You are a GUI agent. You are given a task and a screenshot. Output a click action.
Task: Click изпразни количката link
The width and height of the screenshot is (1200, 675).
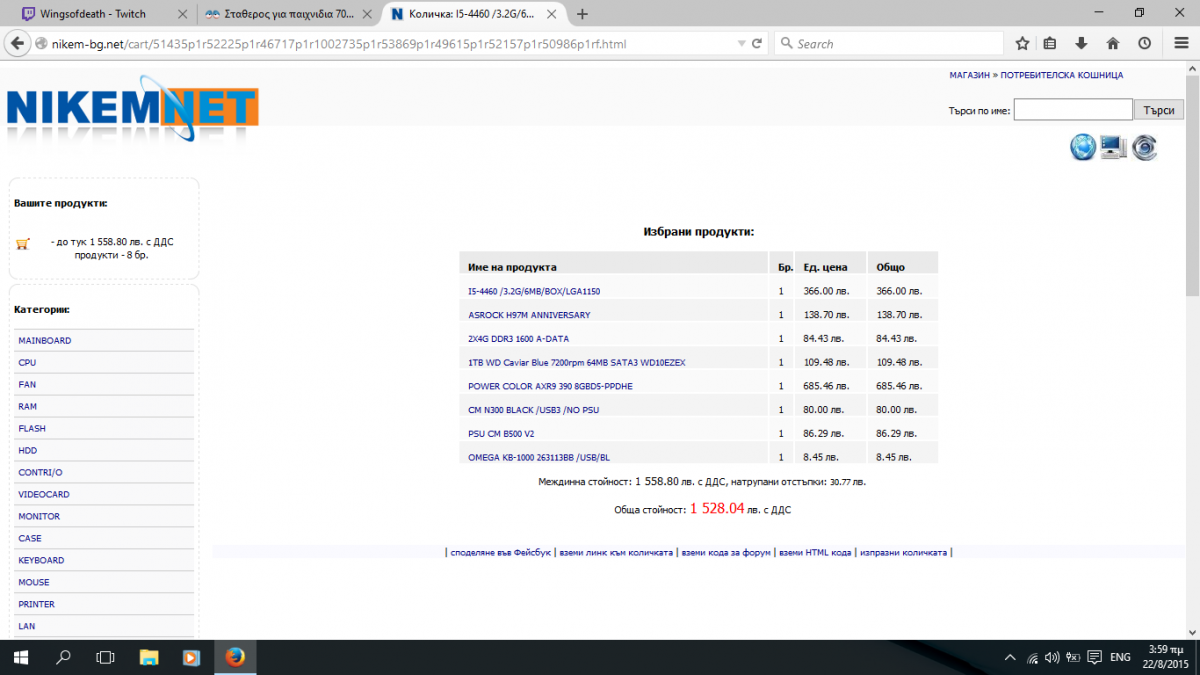pyautogui.click(x=903, y=552)
